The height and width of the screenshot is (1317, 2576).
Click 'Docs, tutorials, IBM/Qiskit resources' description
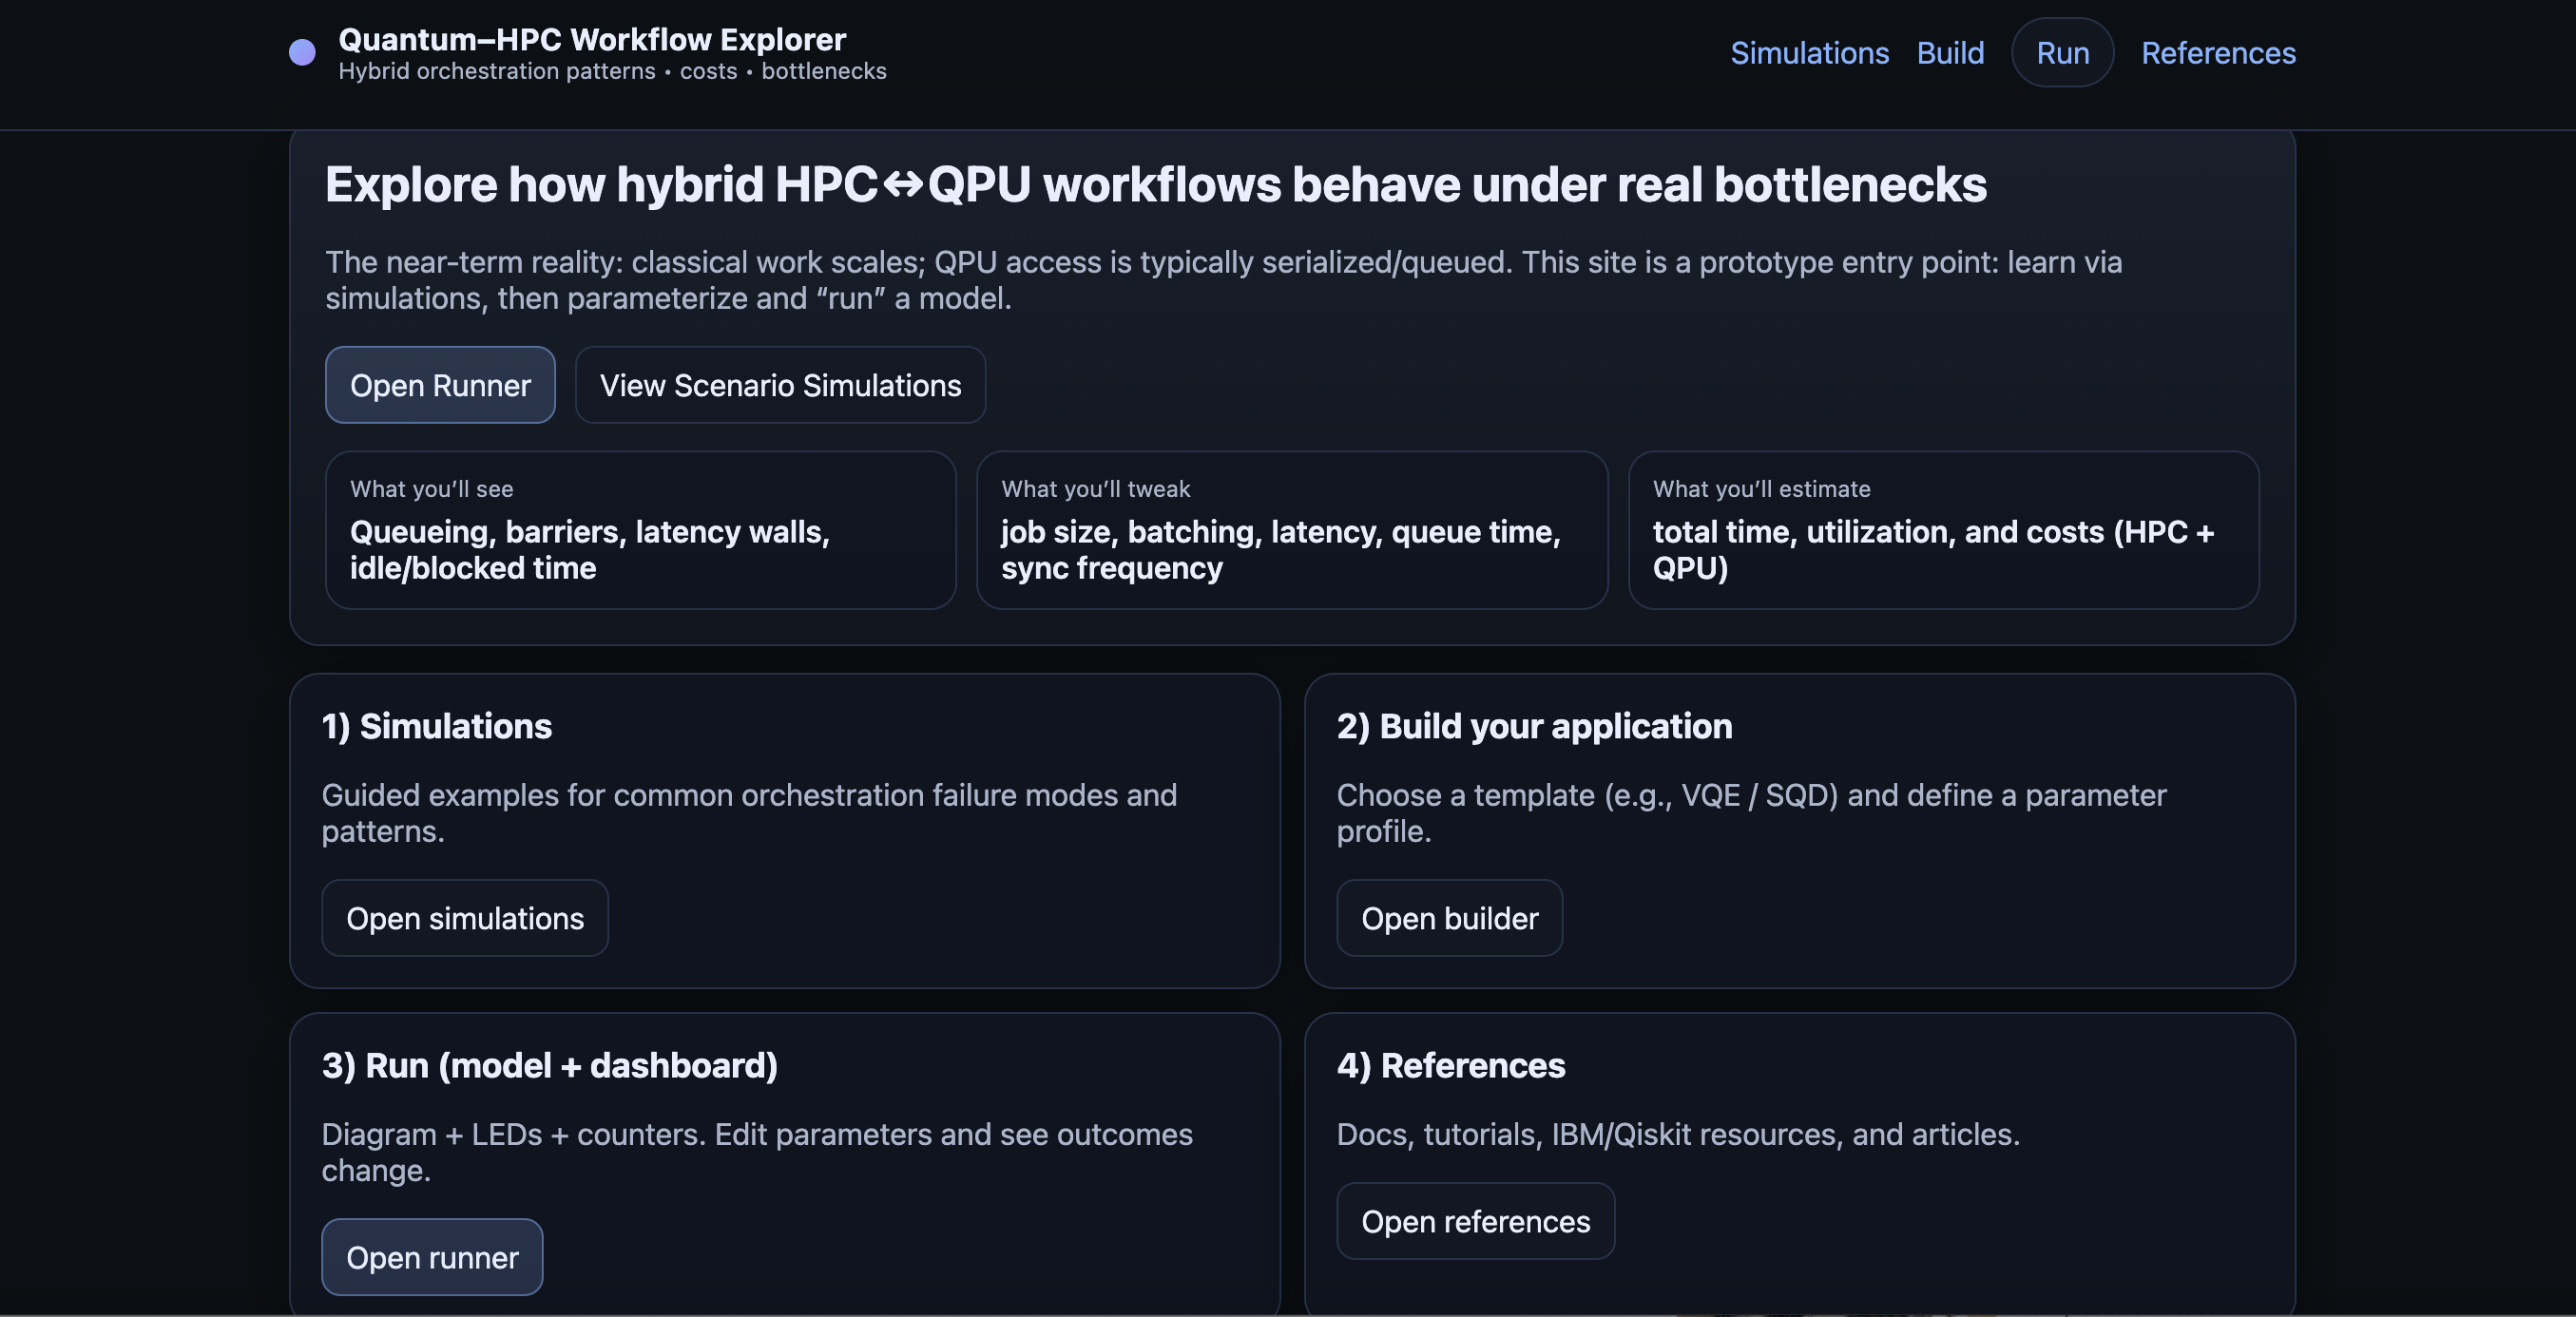(1678, 1134)
